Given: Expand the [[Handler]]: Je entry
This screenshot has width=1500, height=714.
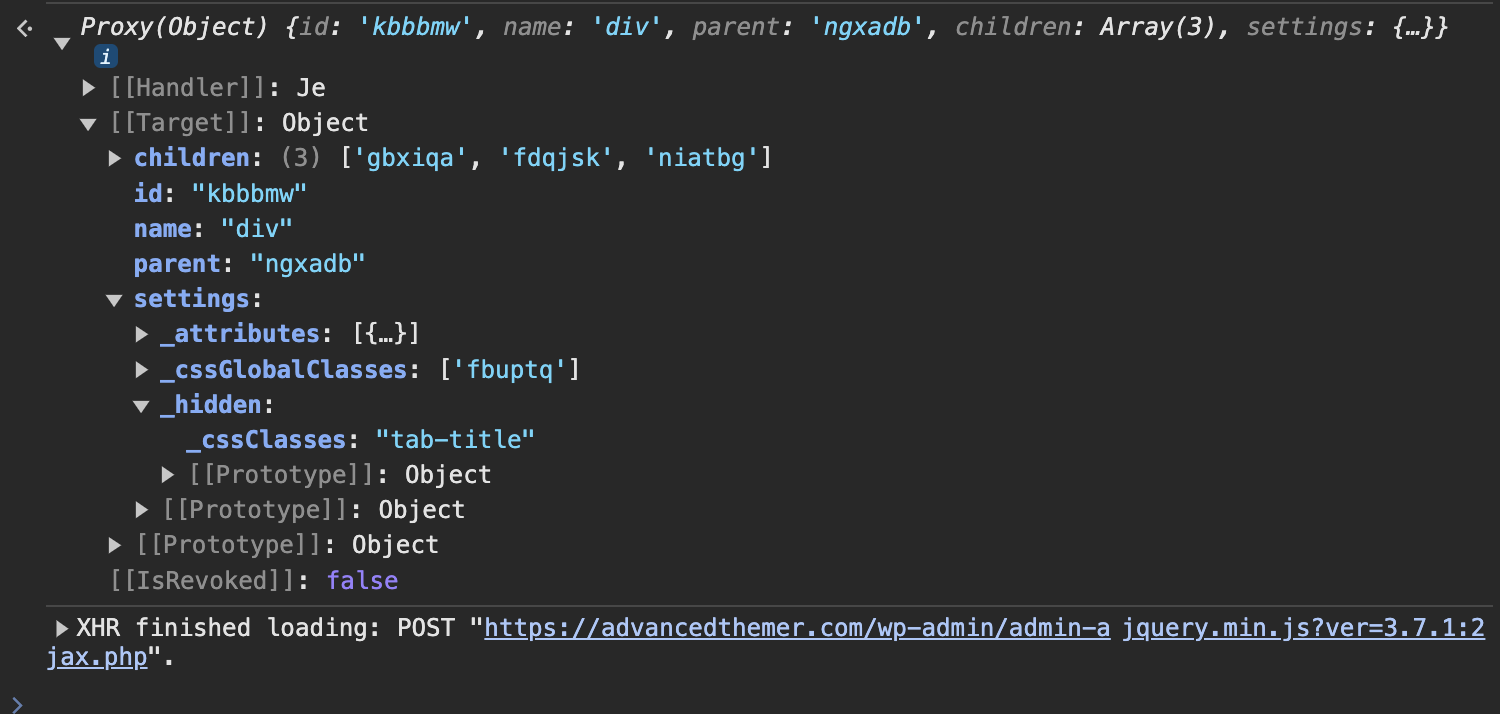Looking at the screenshot, I should pyautogui.click(x=89, y=88).
